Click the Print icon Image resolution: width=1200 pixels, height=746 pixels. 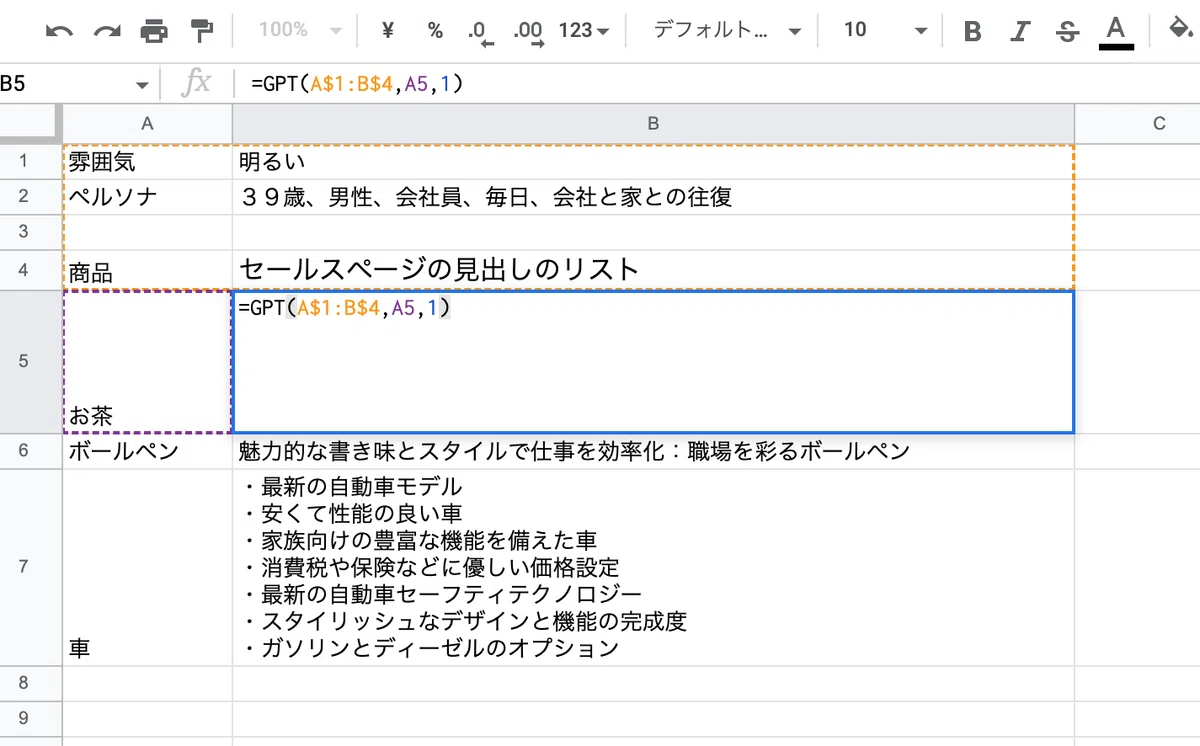(x=154, y=31)
